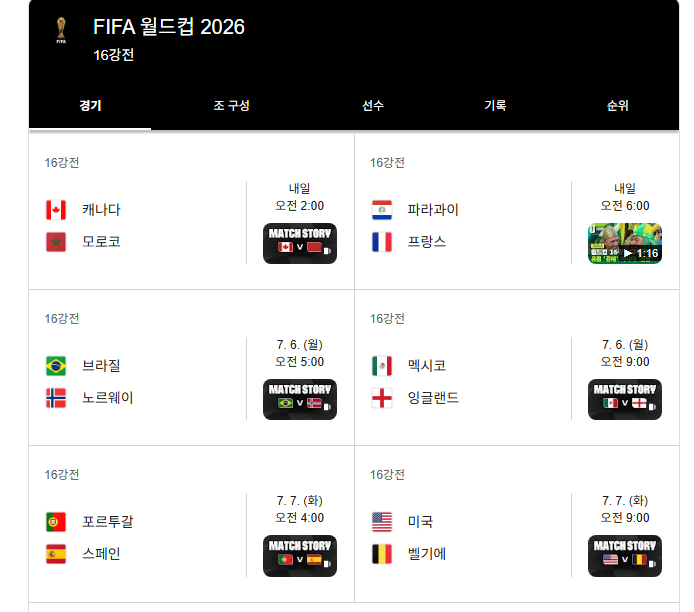
Task: Play the Paraguay France 1:16 video
Action: [x=625, y=243]
